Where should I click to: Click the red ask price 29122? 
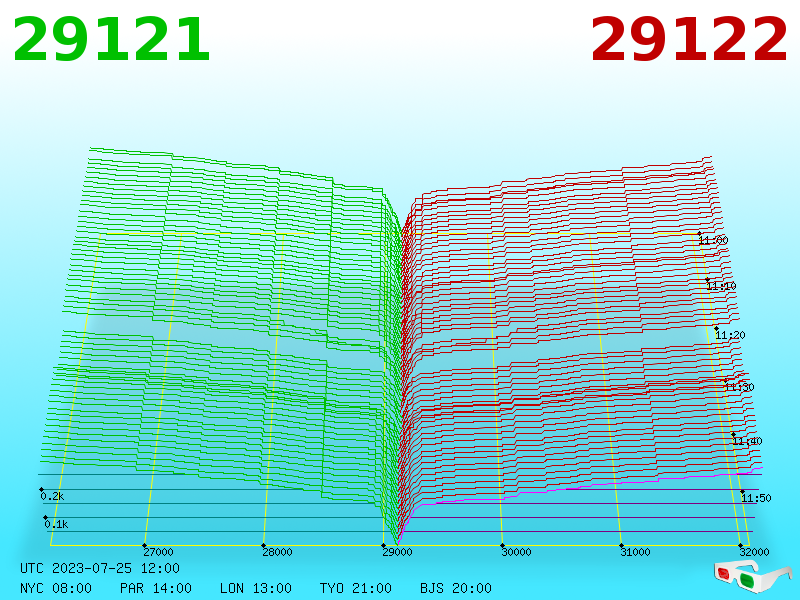(x=689, y=40)
